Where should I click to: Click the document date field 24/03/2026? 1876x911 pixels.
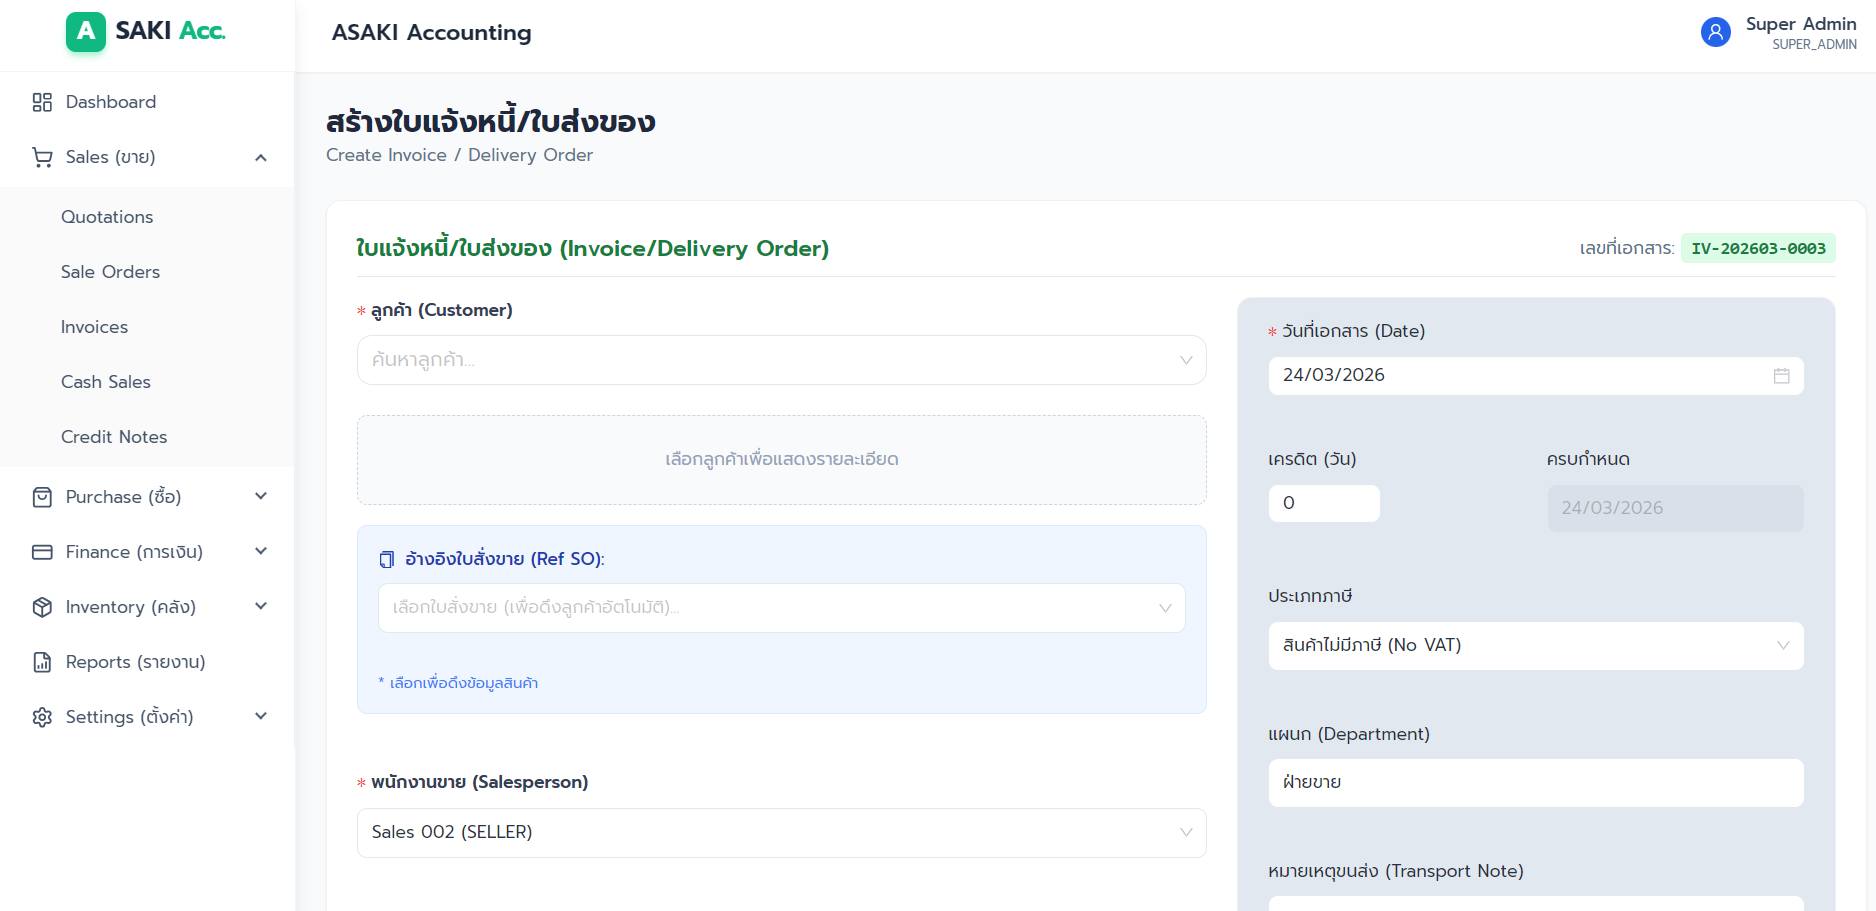click(x=1536, y=376)
